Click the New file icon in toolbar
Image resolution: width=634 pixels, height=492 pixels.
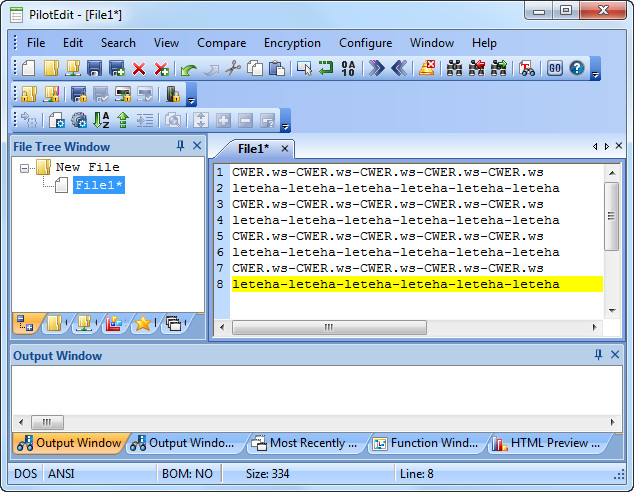pos(29,69)
